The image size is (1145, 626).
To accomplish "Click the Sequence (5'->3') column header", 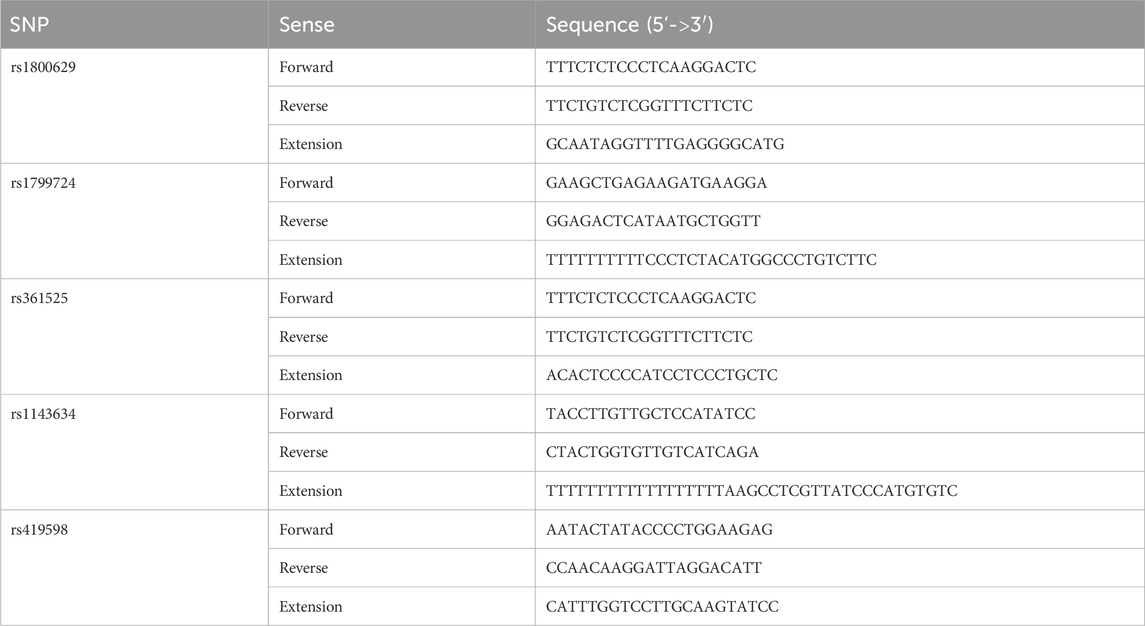I will pyautogui.click(x=840, y=24).
